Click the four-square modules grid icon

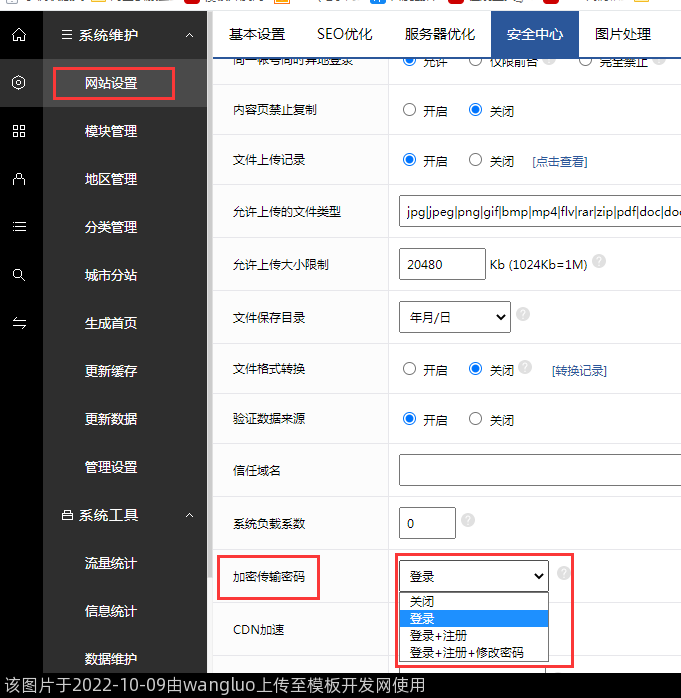pos(19,131)
